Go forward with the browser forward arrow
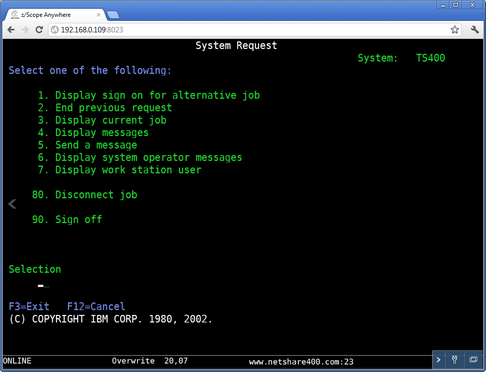This screenshot has width=486, height=372. [25, 30]
